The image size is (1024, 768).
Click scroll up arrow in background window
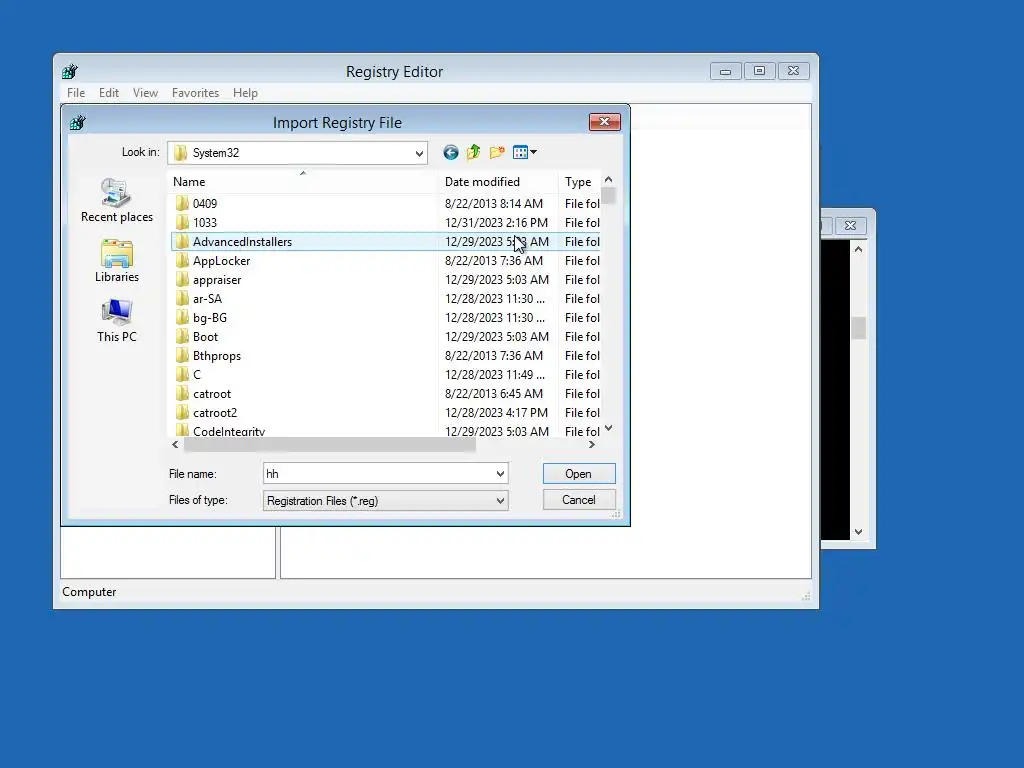click(x=859, y=249)
